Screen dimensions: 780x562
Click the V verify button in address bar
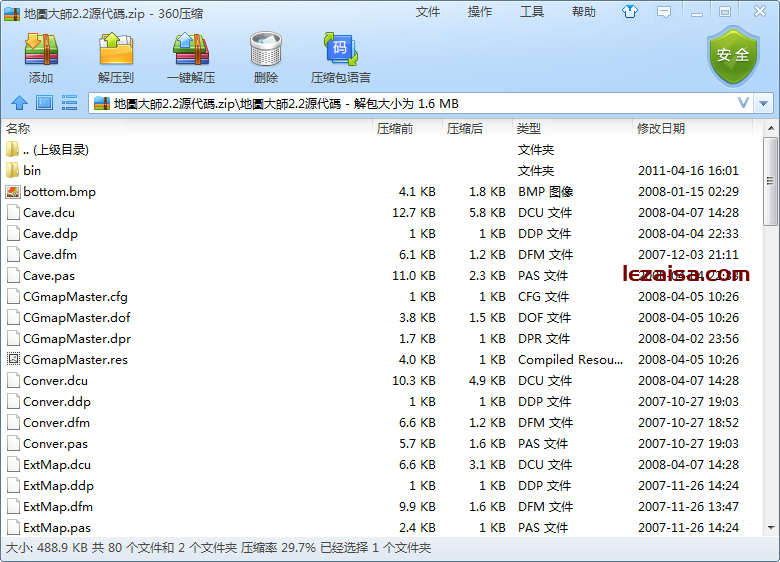coord(743,103)
